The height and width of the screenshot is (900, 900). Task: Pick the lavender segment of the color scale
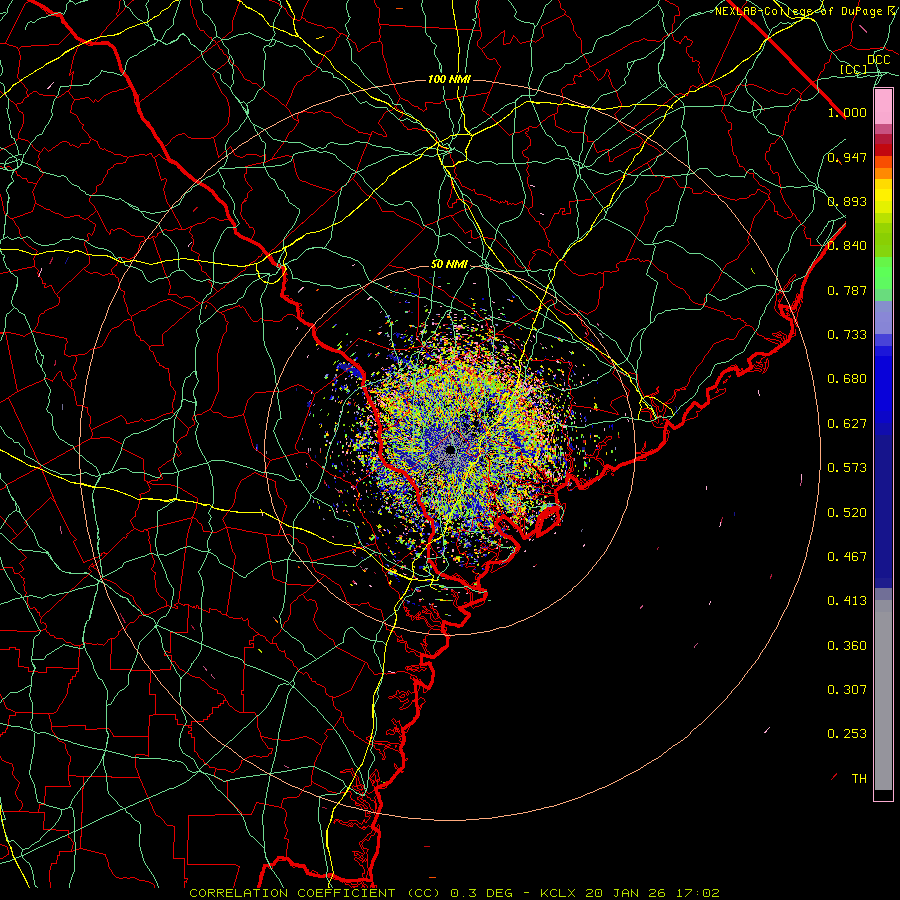pyautogui.click(x=883, y=317)
